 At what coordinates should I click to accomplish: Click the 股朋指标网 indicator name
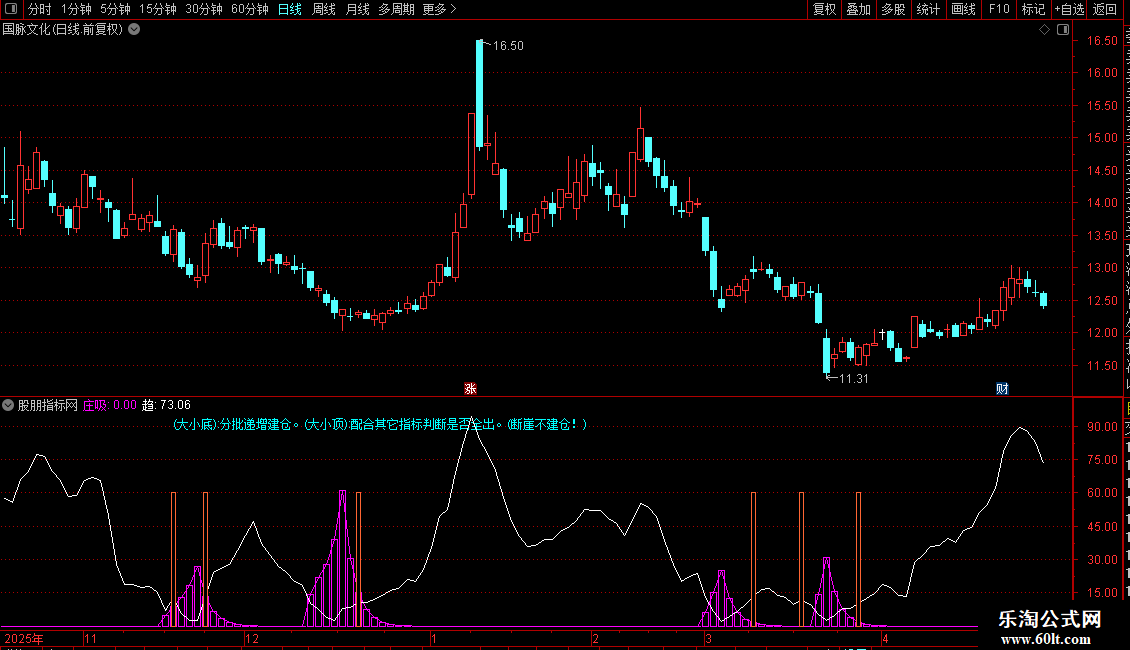(x=47, y=405)
